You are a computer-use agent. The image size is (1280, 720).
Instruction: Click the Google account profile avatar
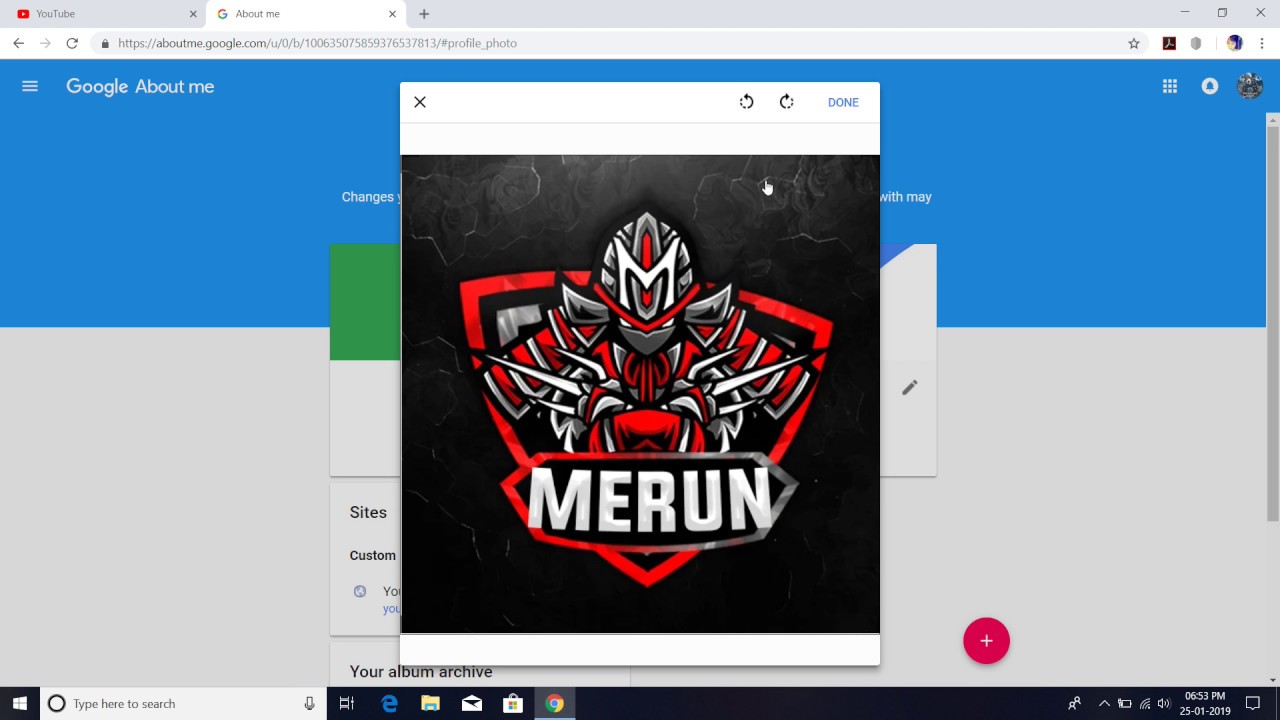(1250, 86)
